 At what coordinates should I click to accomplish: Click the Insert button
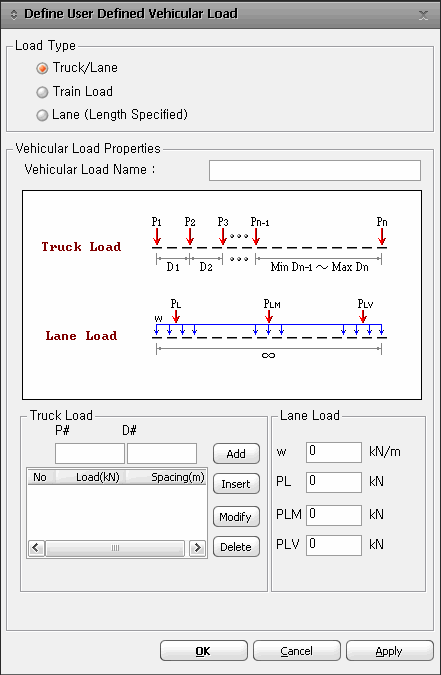(x=236, y=484)
